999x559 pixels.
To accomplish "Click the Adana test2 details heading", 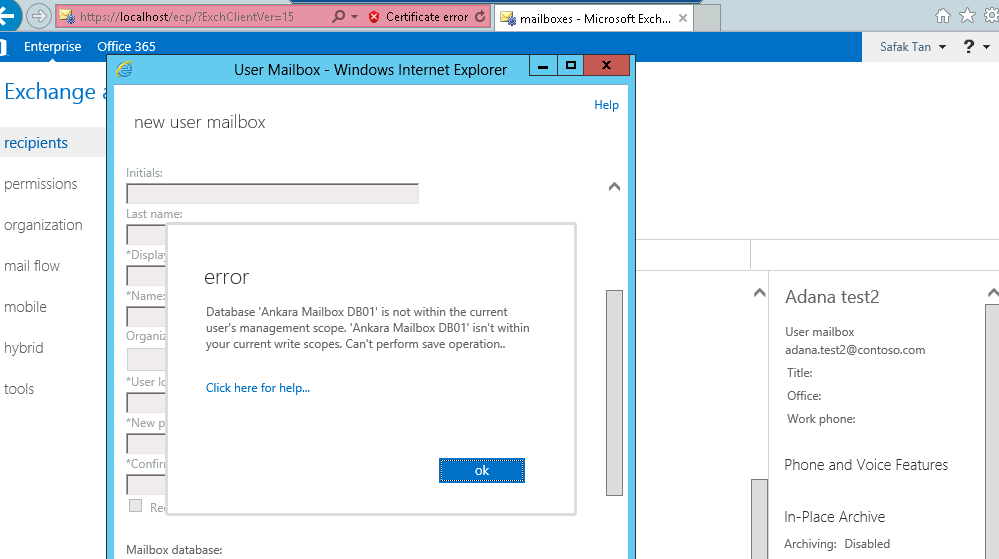I will pyautogui.click(x=831, y=297).
